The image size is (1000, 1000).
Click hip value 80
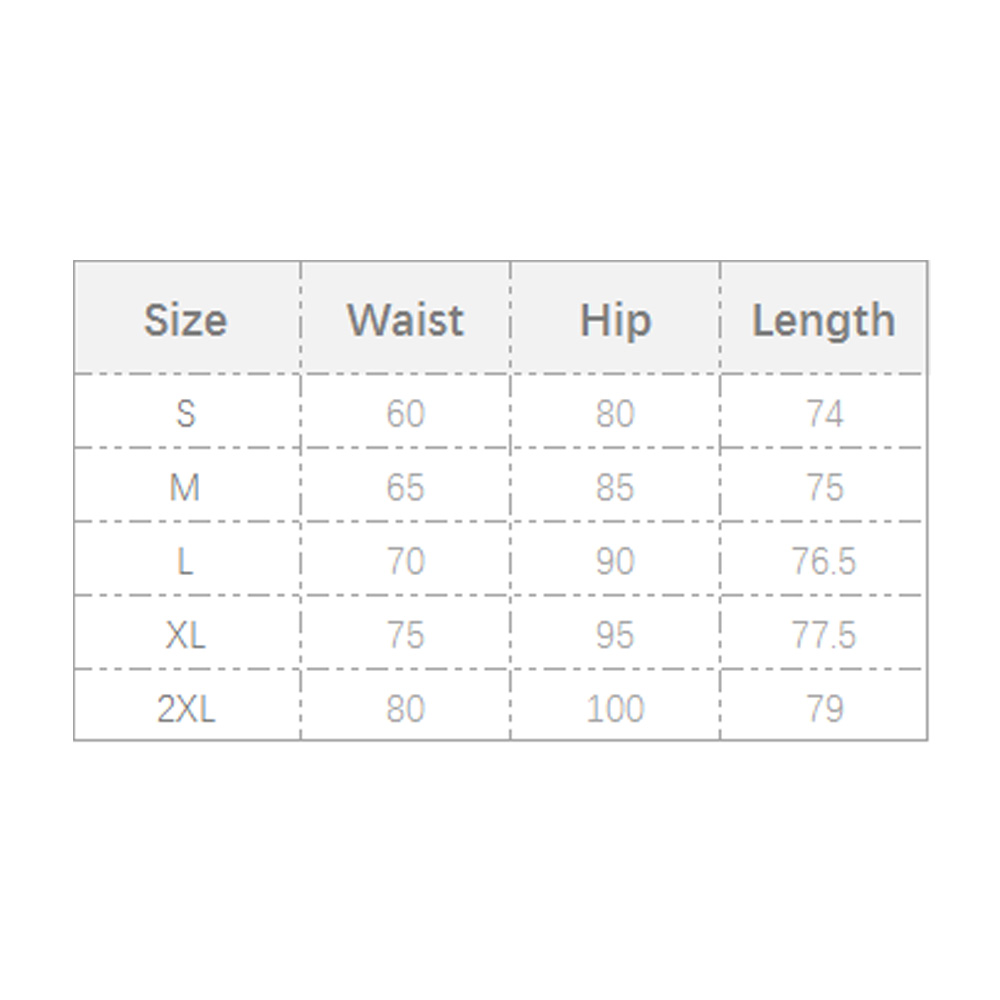[615, 413]
